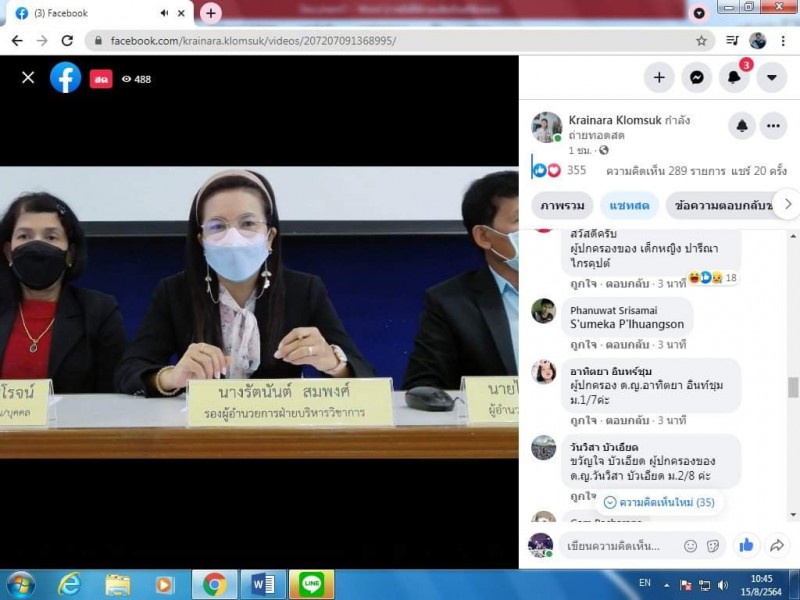Open the post privacy globe icon
Screen dimensions: 800x600
[x=604, y=150]
